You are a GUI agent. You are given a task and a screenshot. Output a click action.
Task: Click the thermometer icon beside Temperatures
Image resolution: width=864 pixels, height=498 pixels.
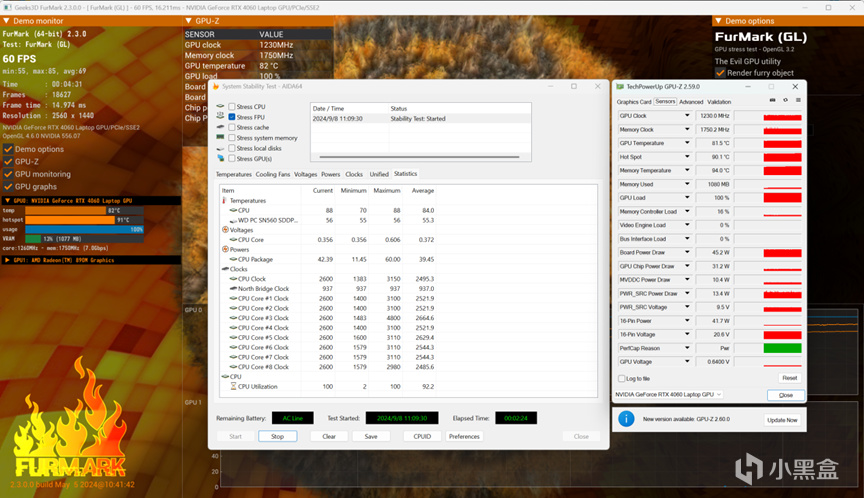(225, 201)
